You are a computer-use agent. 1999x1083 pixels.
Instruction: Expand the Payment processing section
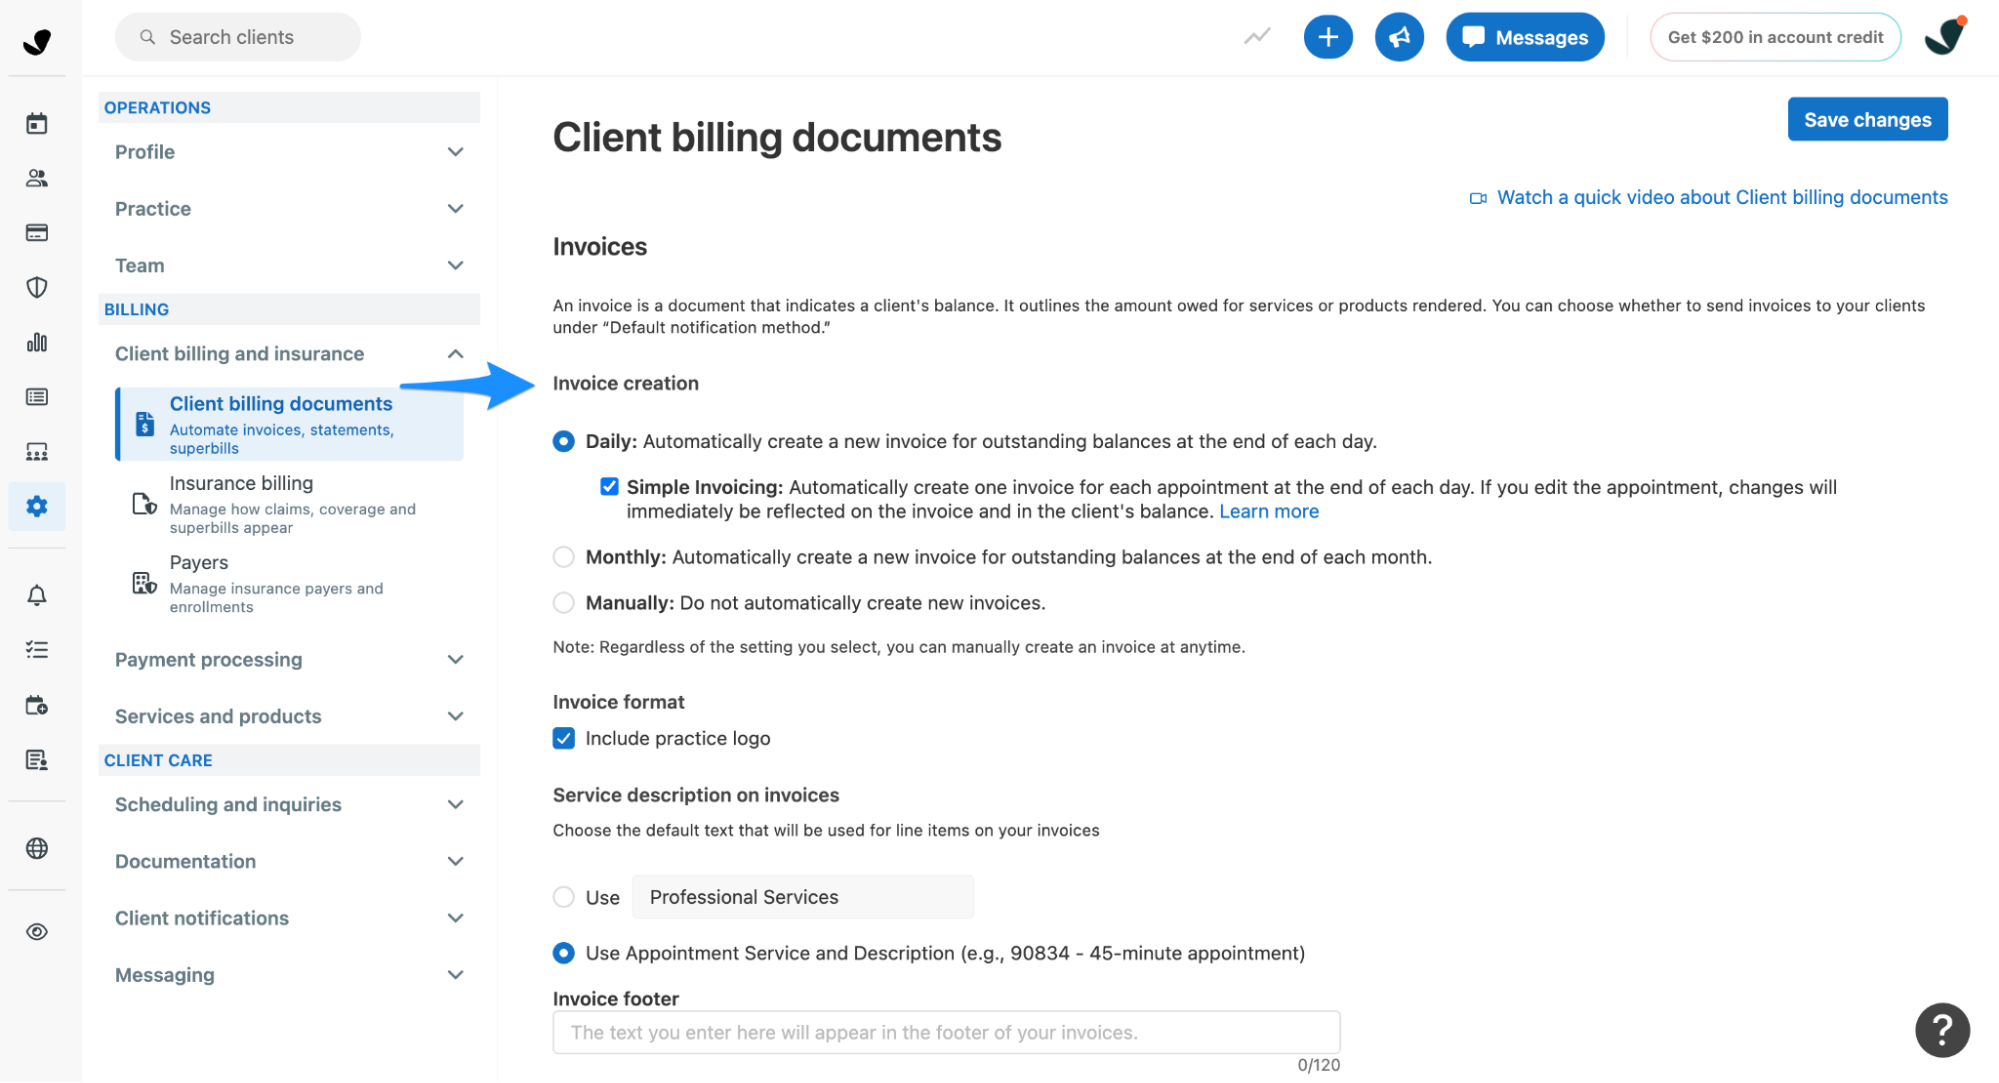pos(289,660)
